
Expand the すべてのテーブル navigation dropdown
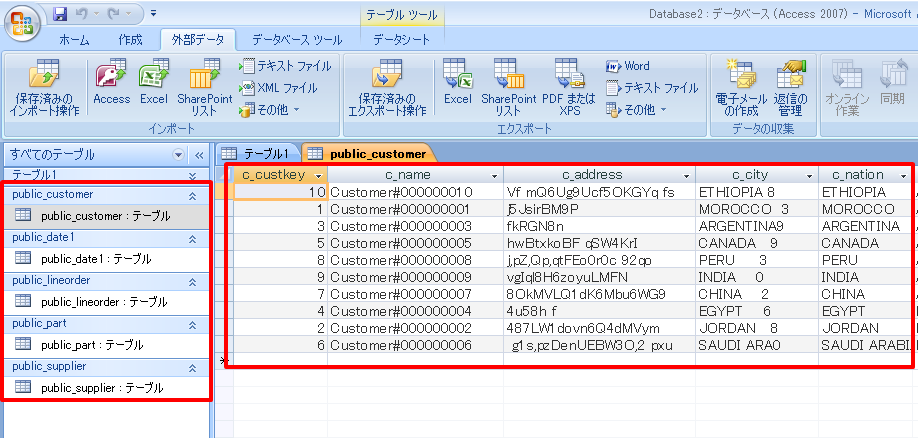coord(179,155)
